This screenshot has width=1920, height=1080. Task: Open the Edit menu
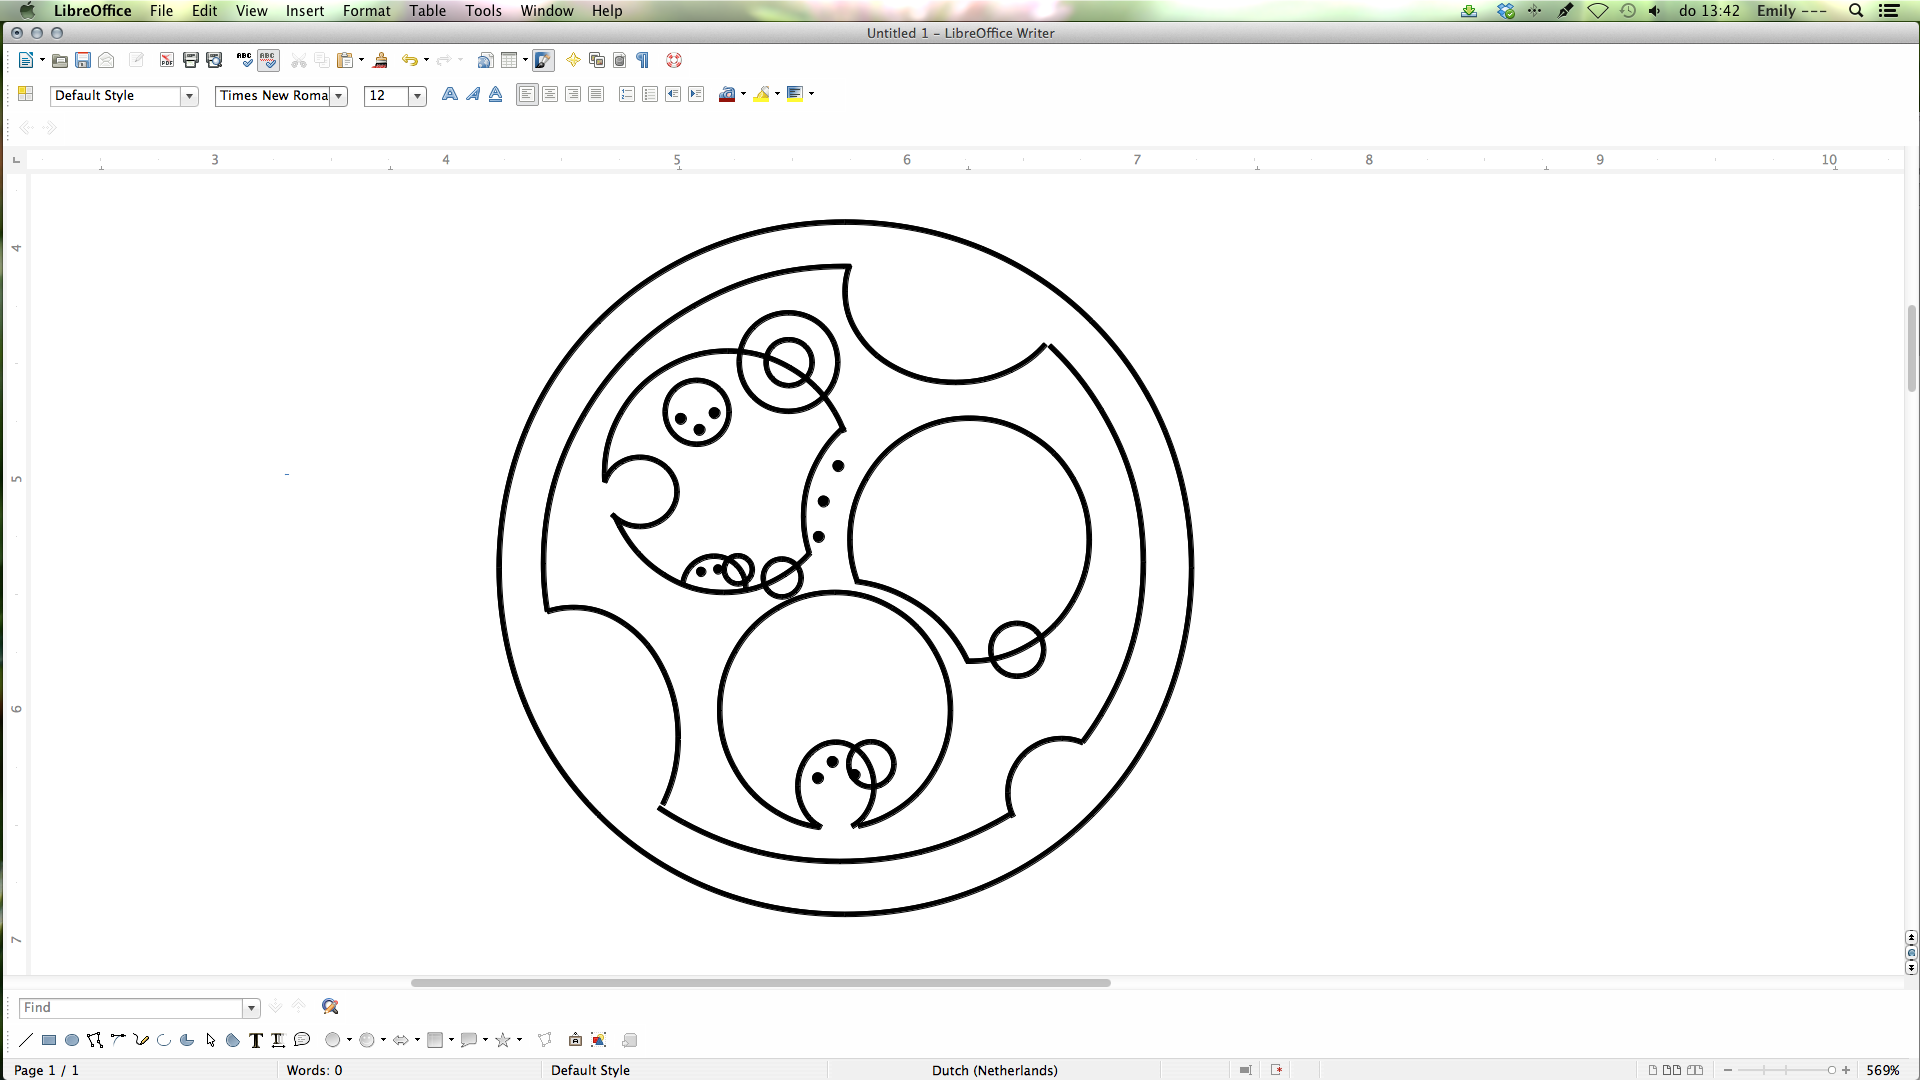click(204, 11)
